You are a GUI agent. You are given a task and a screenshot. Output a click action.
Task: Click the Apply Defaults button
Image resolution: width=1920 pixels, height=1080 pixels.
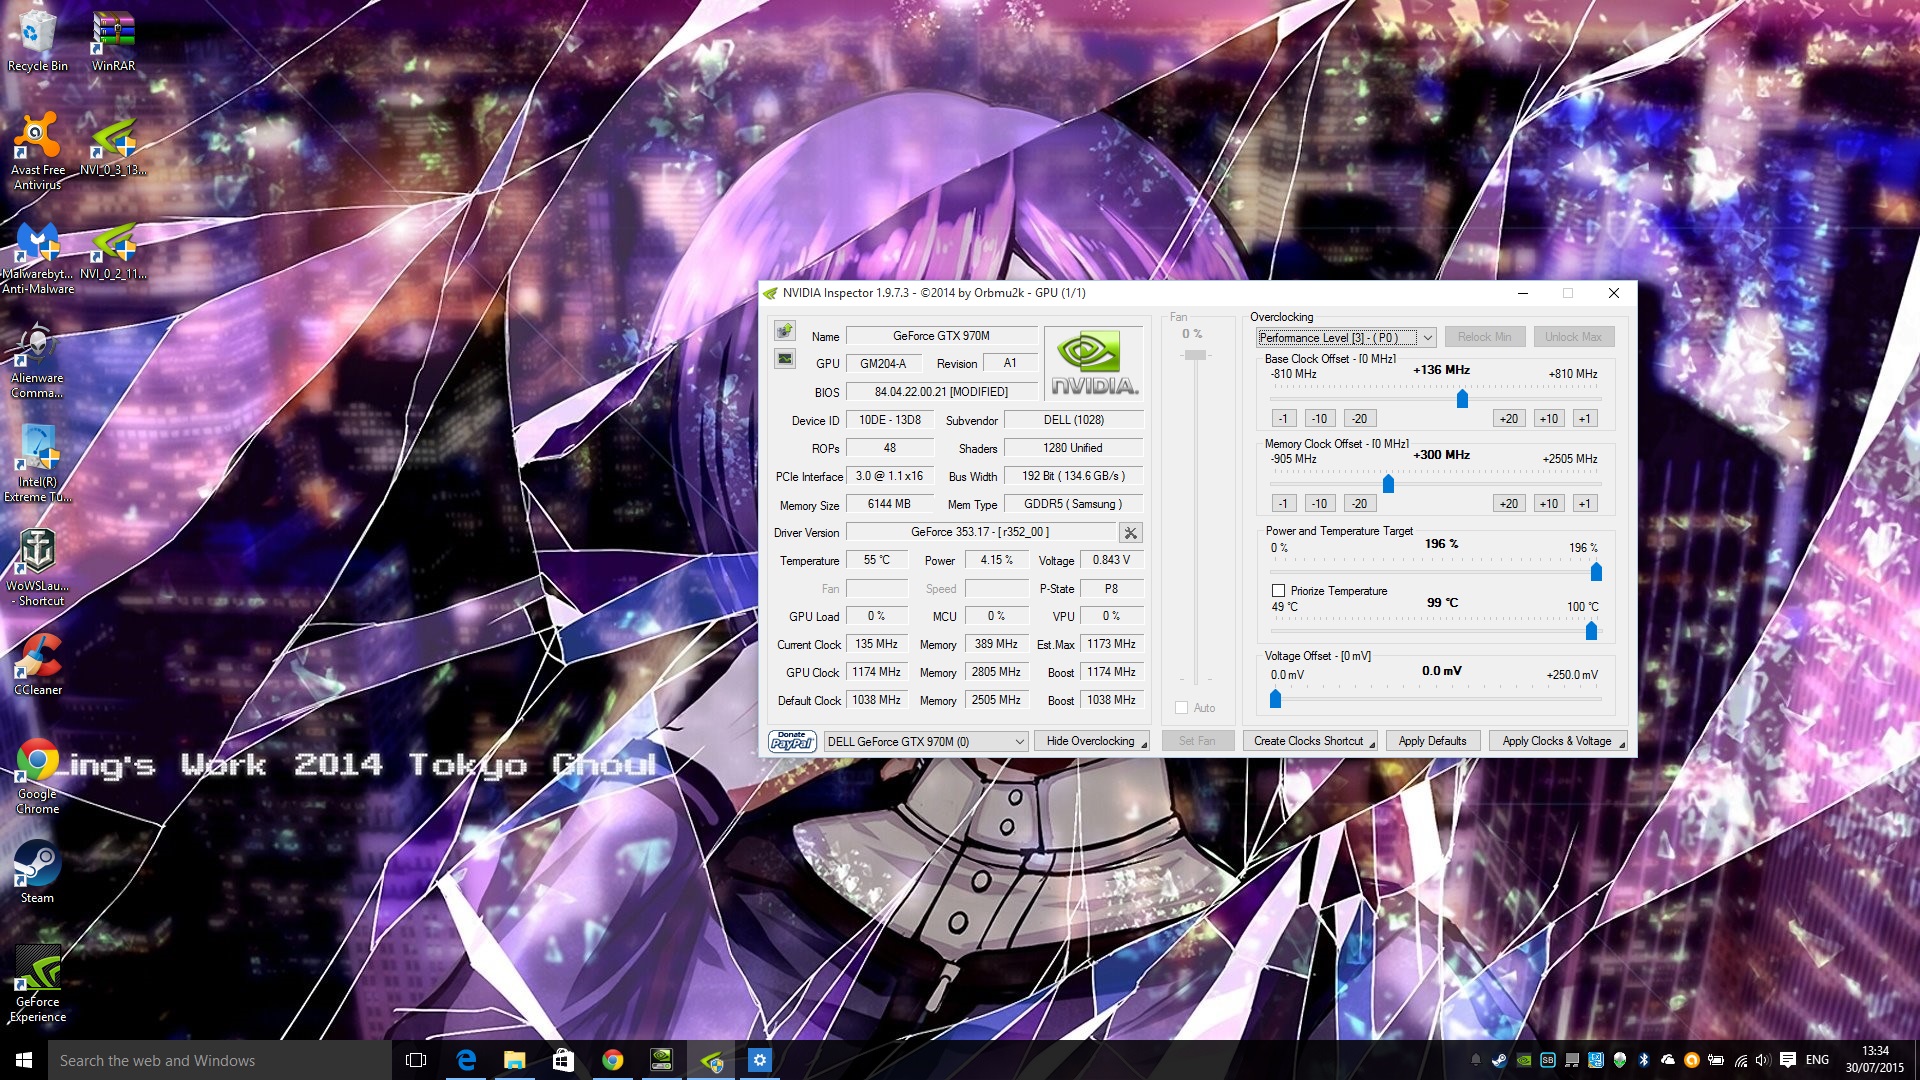pos(1432,741)
